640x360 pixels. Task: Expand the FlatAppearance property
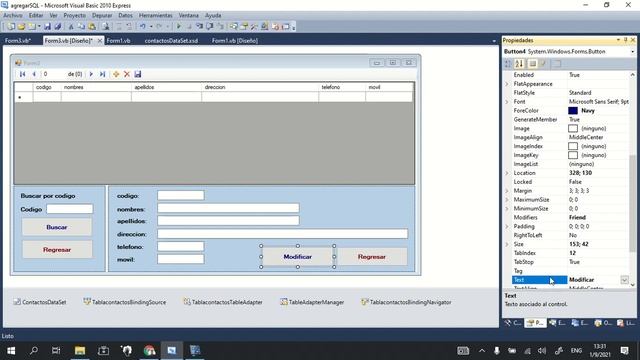coord(507,84)
